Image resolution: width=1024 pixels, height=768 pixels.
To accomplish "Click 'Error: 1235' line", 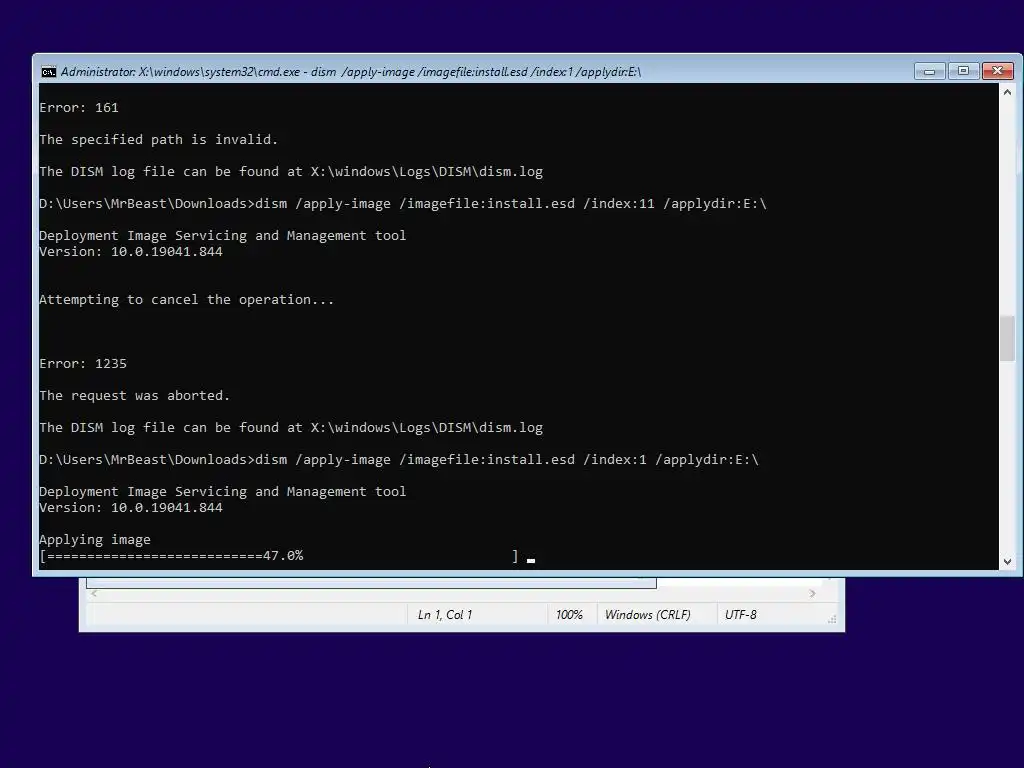I will (x=83, y=364).
